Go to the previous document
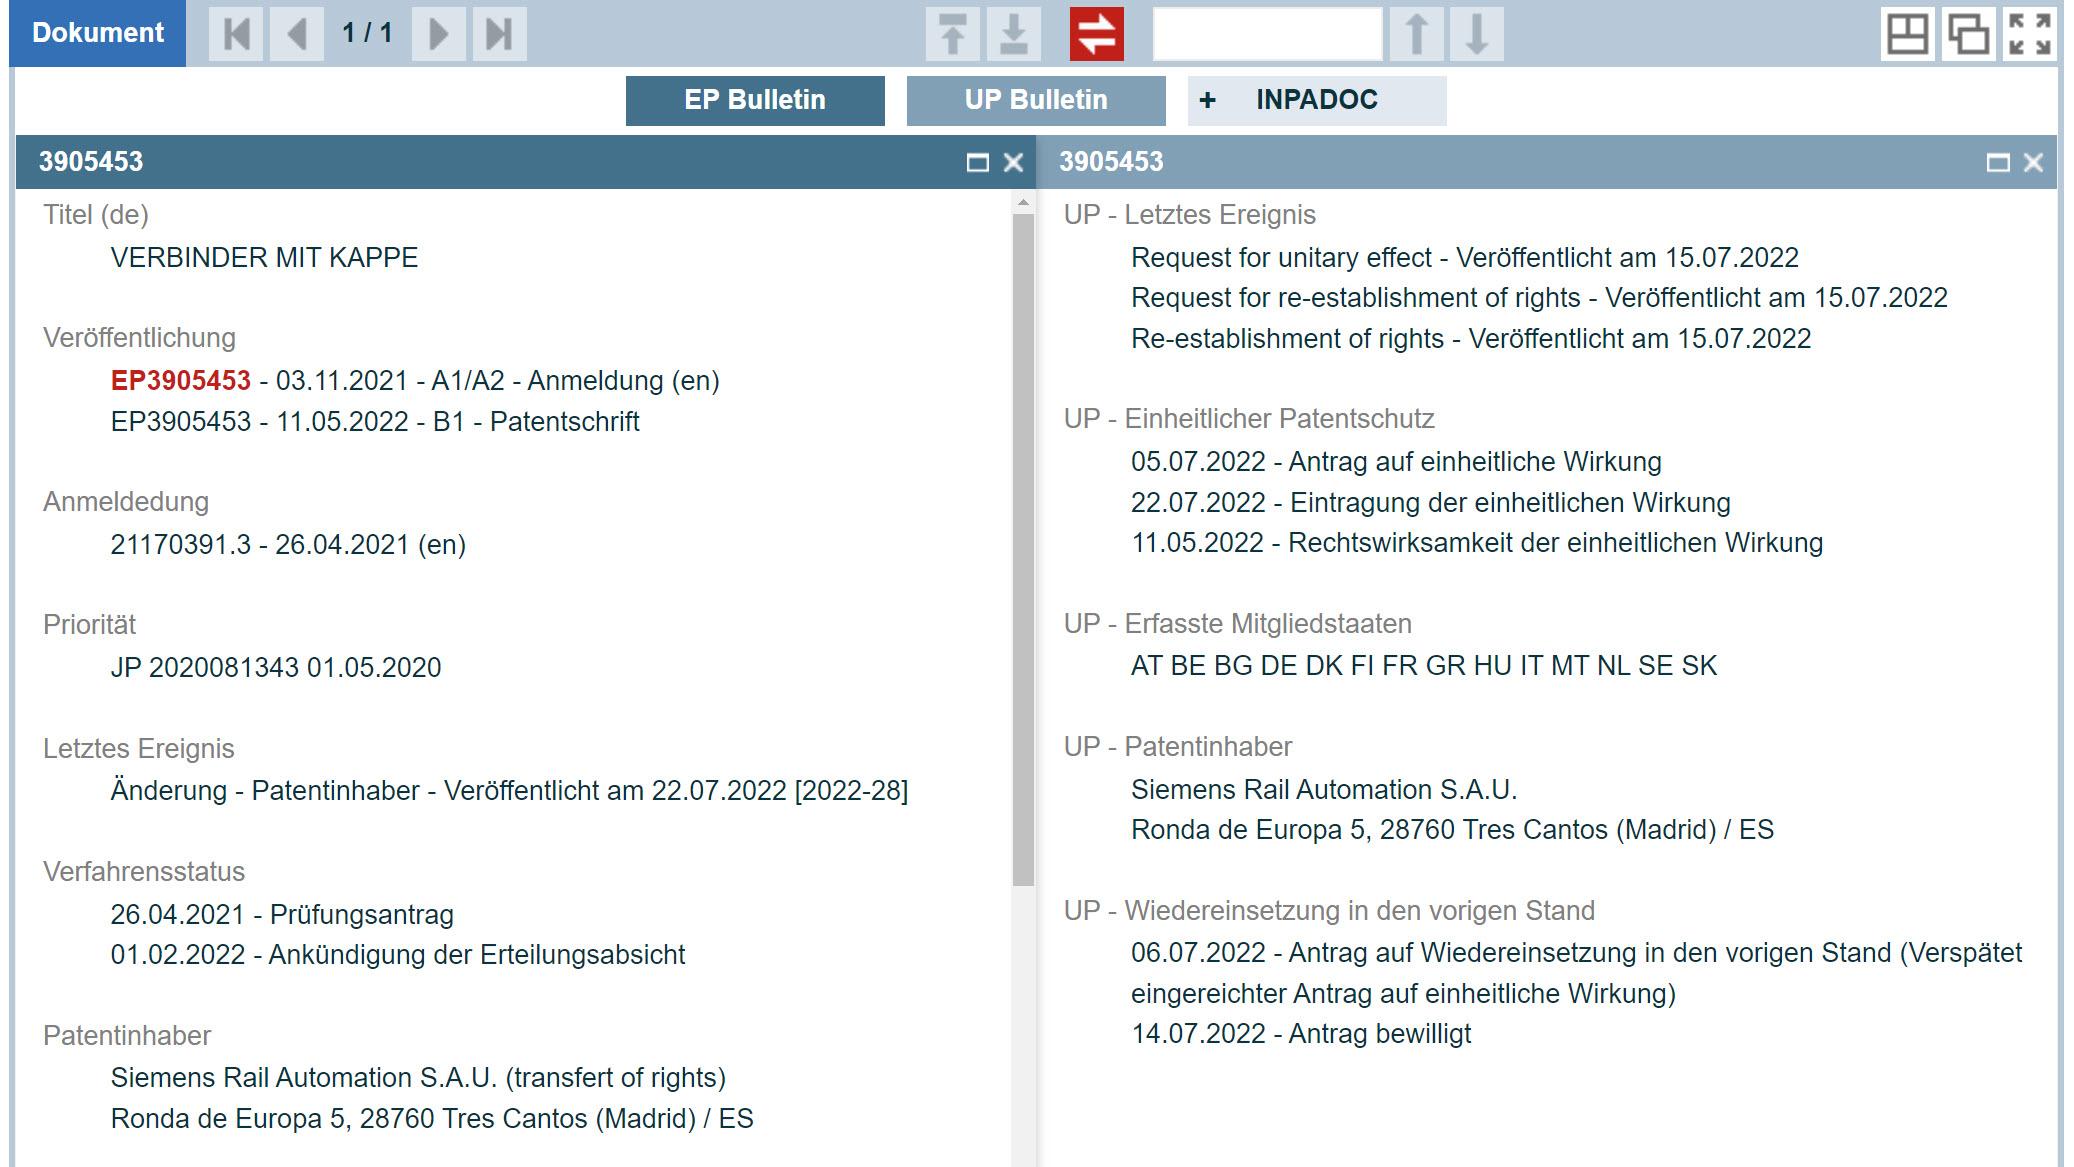Screen dimensions: 2074x1167 296,33
